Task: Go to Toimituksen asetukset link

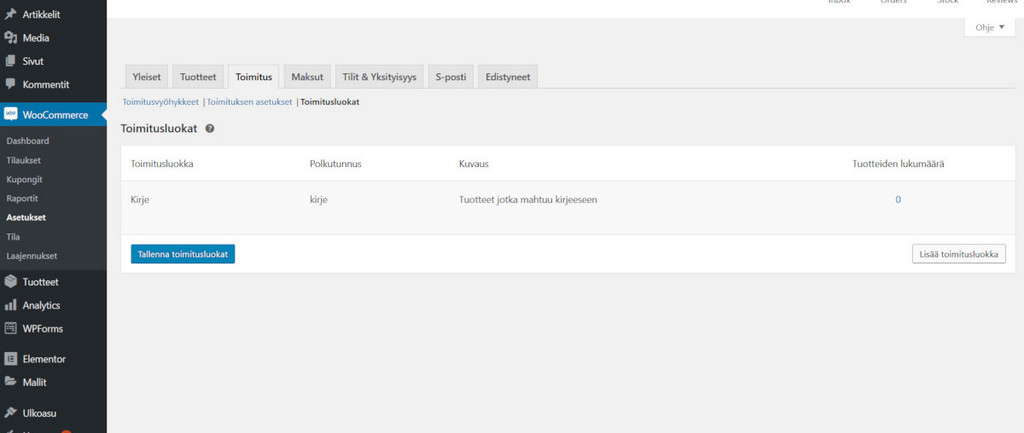Action: click(249, 102)
